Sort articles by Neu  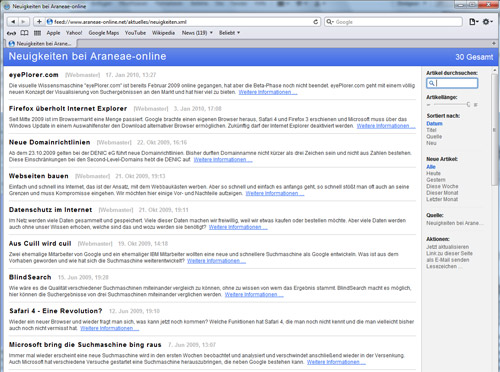431,143
